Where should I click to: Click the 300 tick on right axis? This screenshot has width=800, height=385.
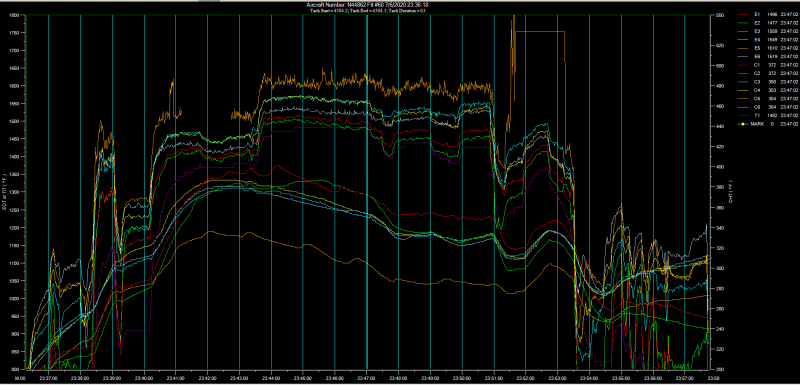tap(720, 268)
